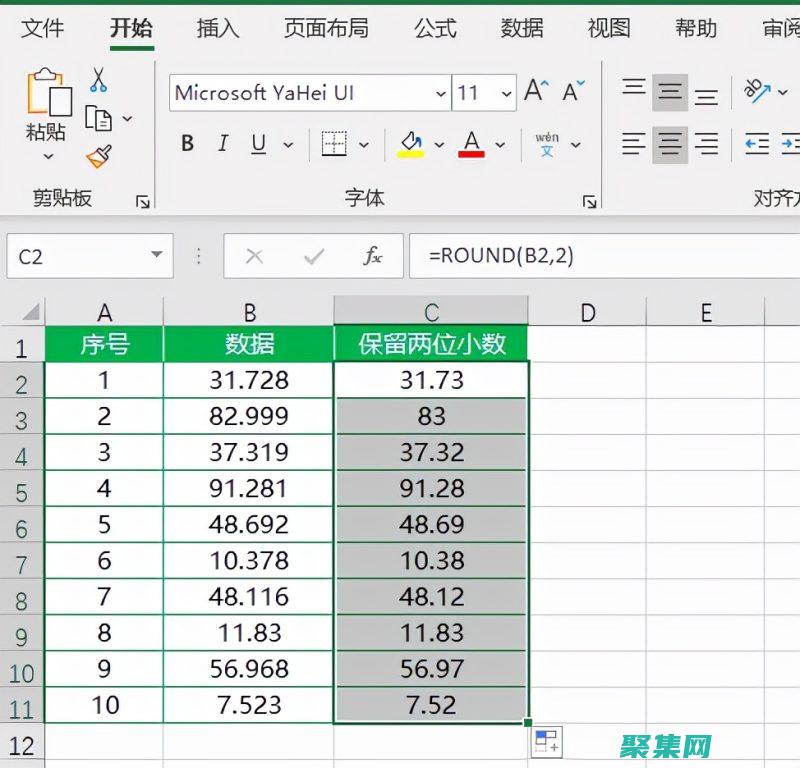Open the font size dropdown
Viewport: 800px width, 768px height.
point(506,92)
